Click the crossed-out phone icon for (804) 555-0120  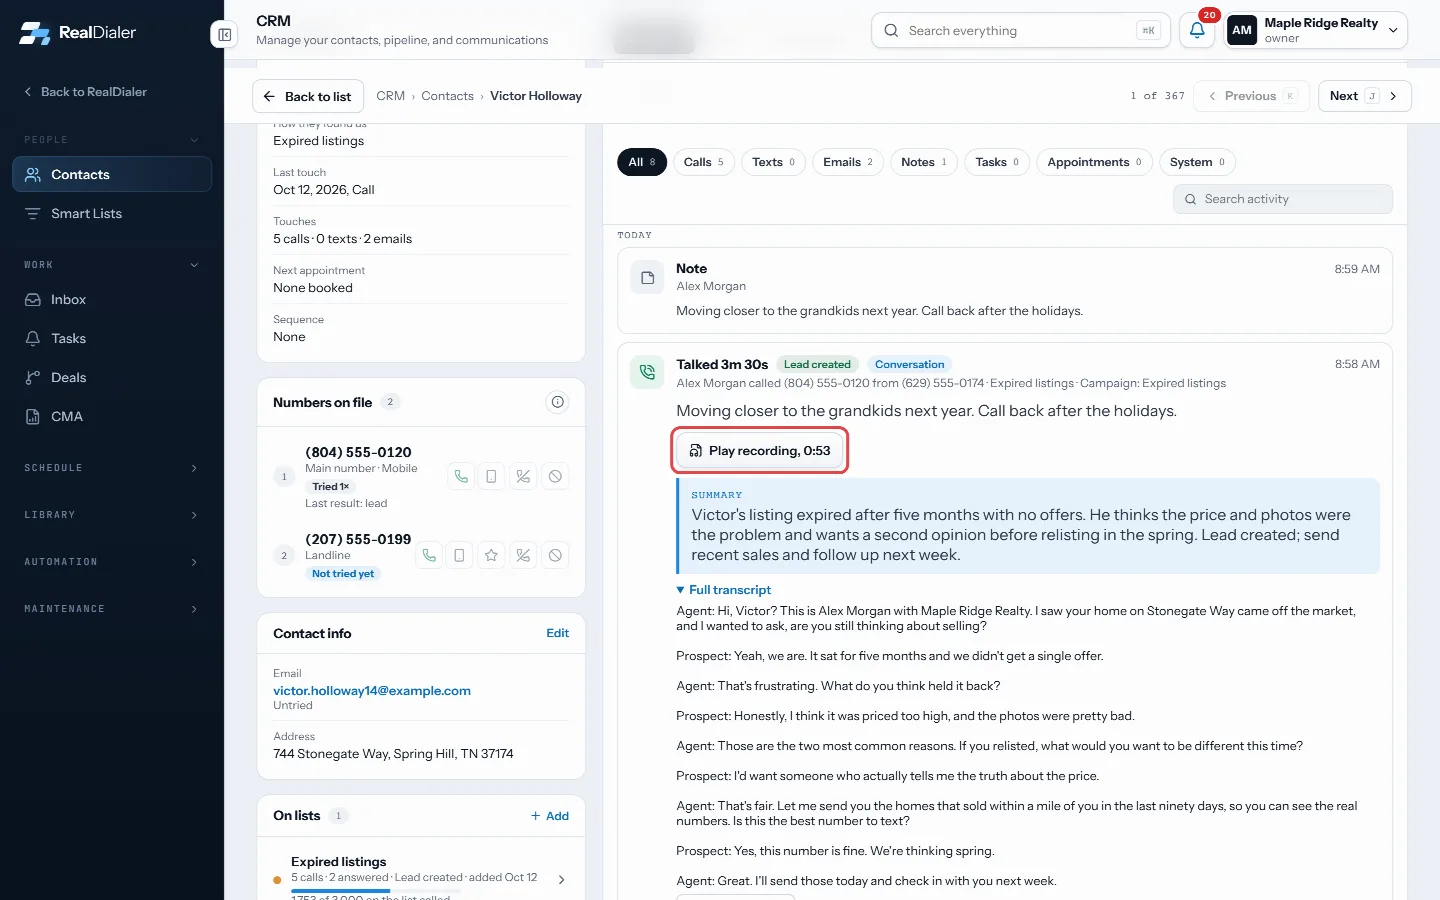523,477
